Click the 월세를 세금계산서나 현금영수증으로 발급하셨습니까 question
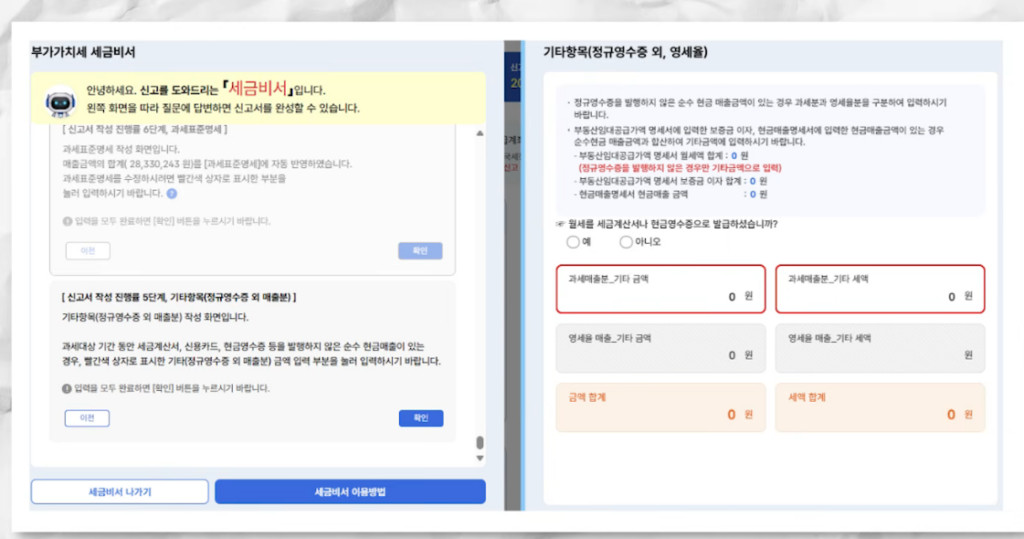 pos(673,224)
